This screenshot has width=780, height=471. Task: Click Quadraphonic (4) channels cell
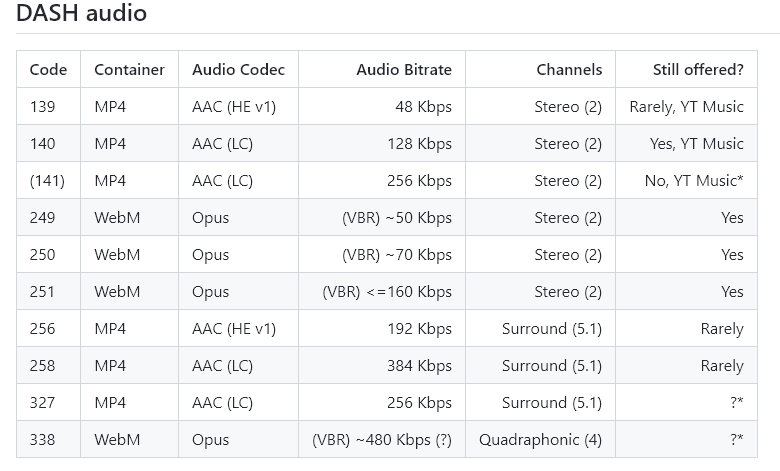point(540,440)
